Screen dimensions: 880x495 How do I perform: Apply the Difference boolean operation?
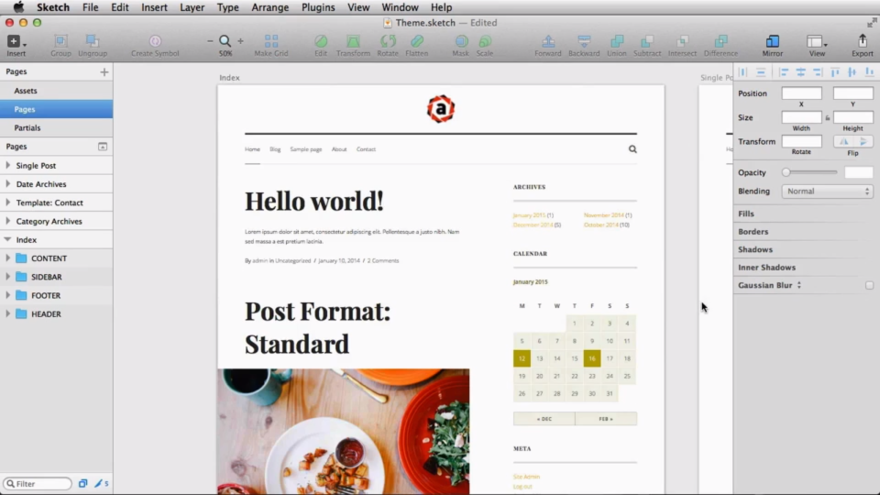721,44
